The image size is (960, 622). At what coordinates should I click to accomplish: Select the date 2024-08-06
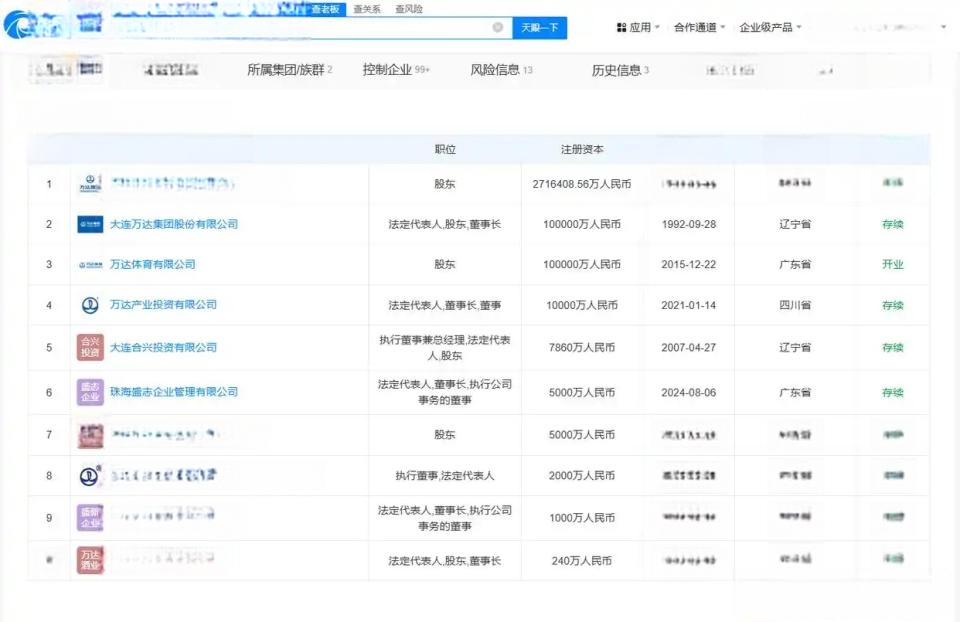point(689,392)
